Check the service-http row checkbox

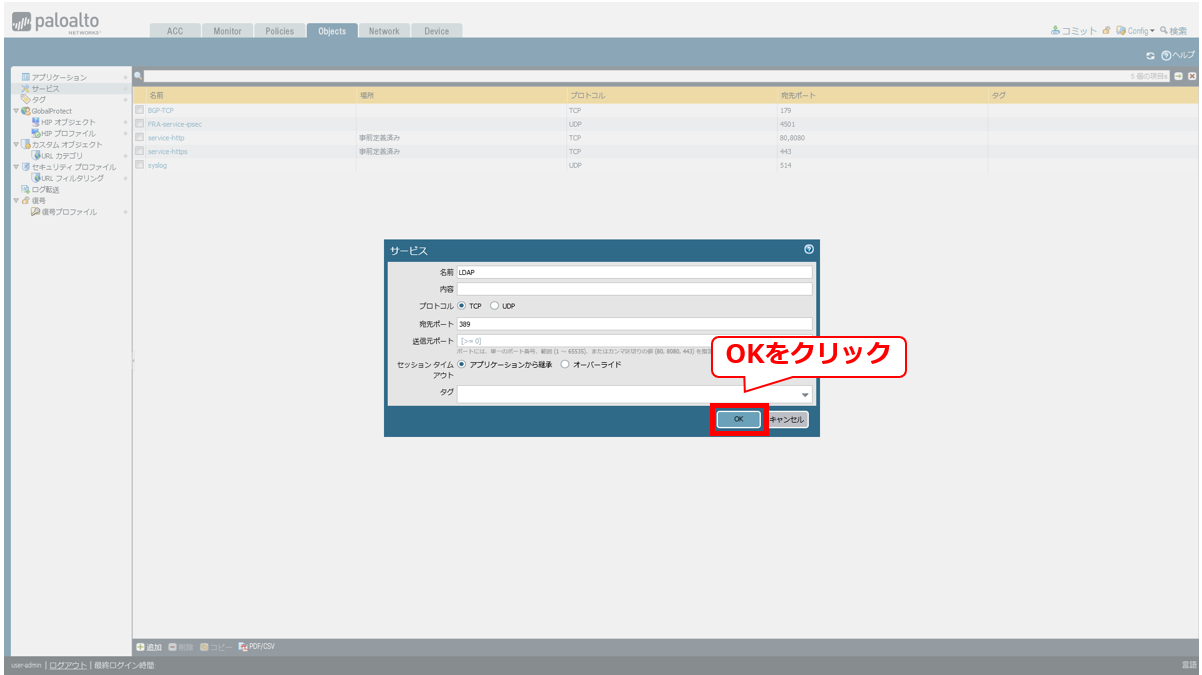pyautogui.click(x=140, y=137)
